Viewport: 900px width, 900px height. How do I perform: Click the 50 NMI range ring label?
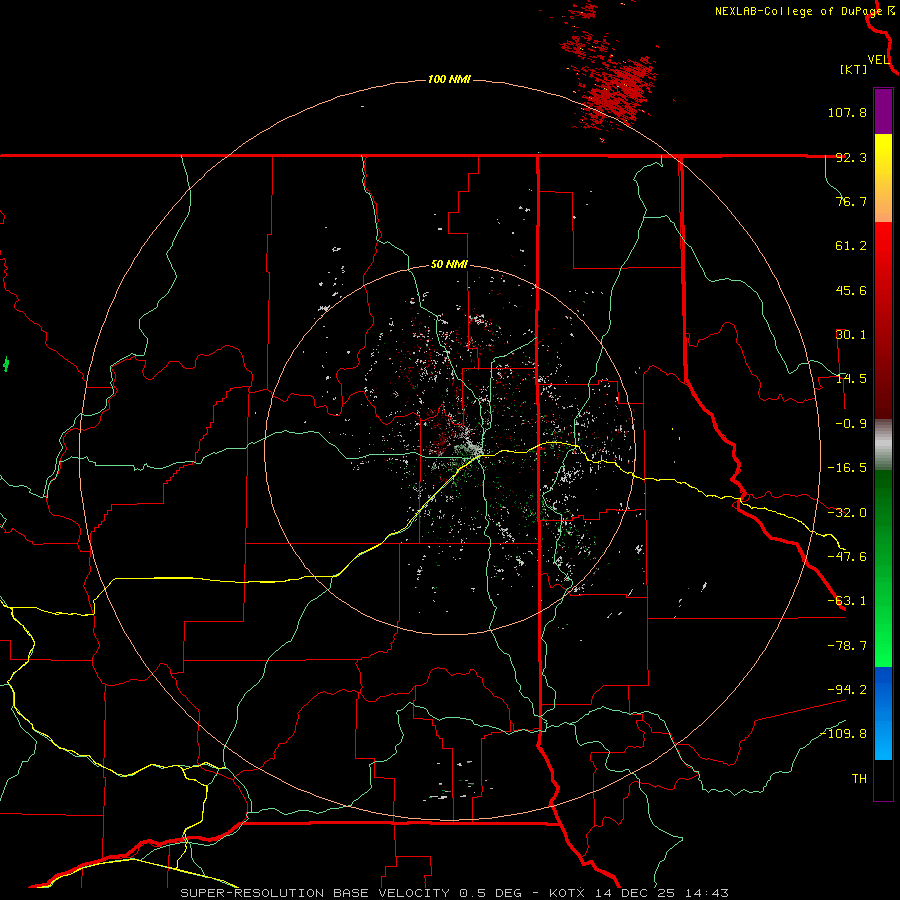click(x=449, y=264)
